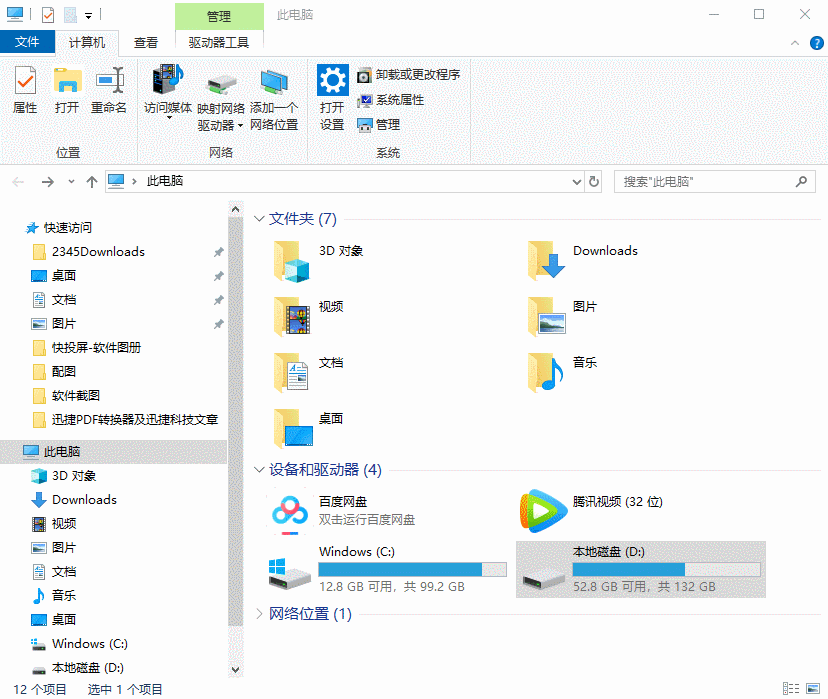Open 快投屏-软件图册 folder
The height and width of the screenshot is (699, 828).
[x=96, y=347]
